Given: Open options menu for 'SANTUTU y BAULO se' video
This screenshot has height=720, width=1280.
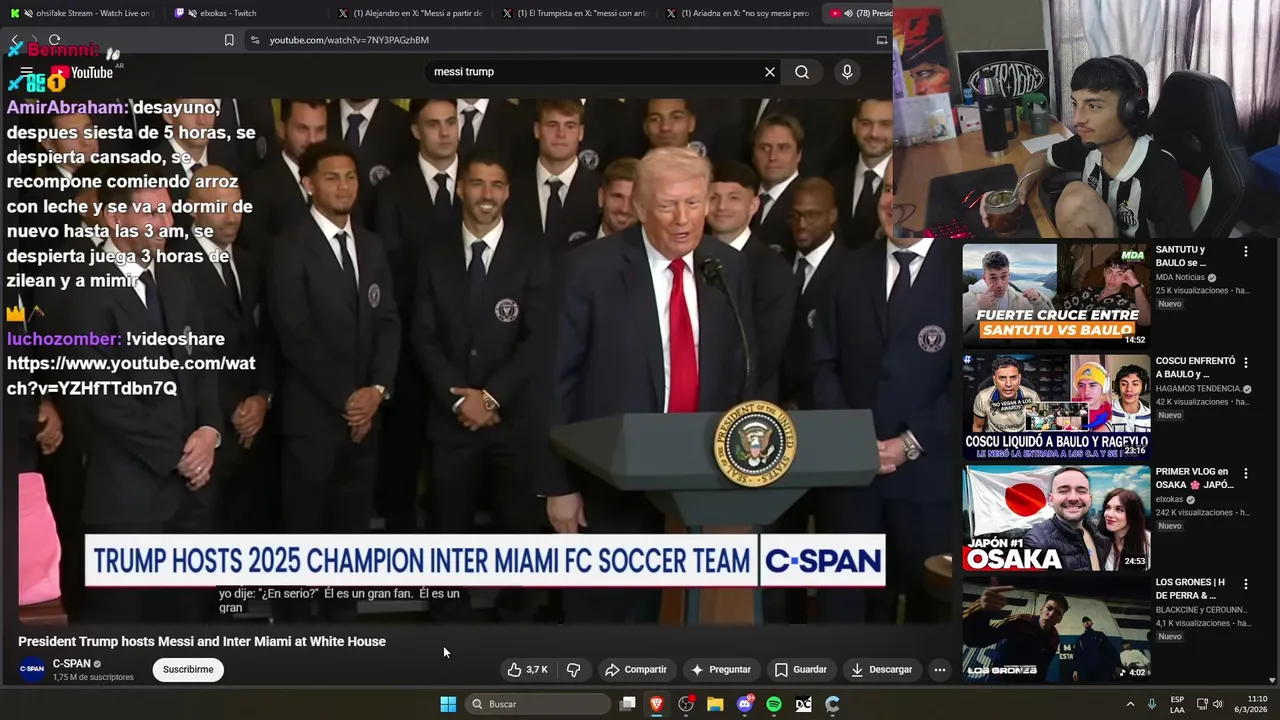Looking at the screenshot, I should pos(1246,251).
